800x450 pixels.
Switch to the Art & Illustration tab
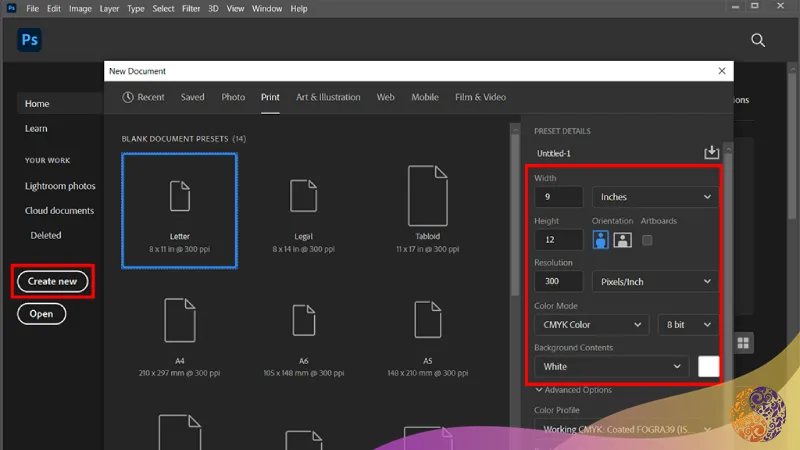click(x=328, y=97)
